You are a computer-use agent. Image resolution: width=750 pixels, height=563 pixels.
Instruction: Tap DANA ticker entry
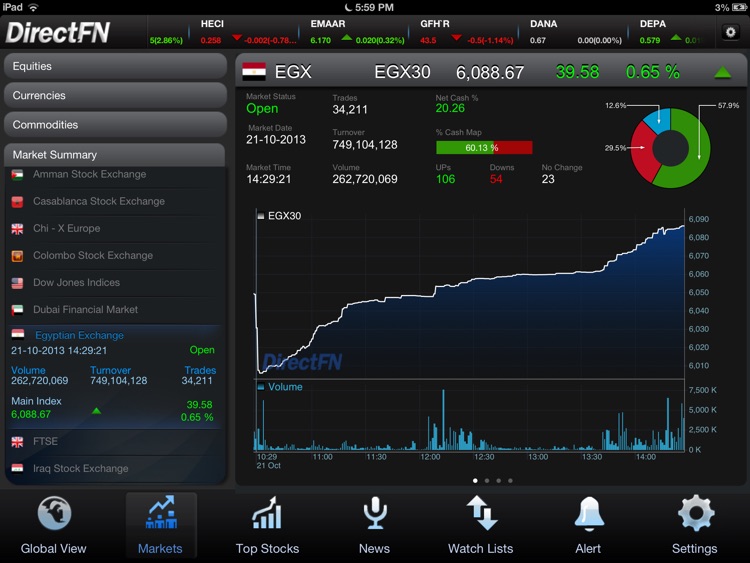(x=574, y=32)
